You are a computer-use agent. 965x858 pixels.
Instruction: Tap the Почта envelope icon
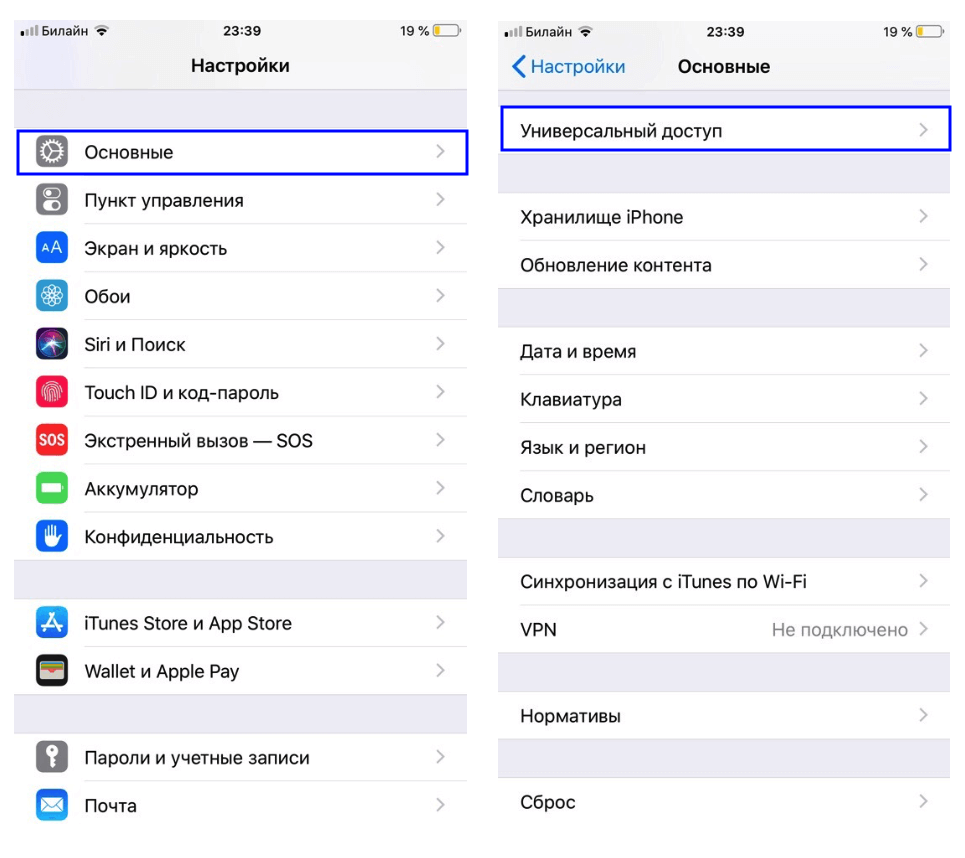pyautogui.click(x=52, y=804)
